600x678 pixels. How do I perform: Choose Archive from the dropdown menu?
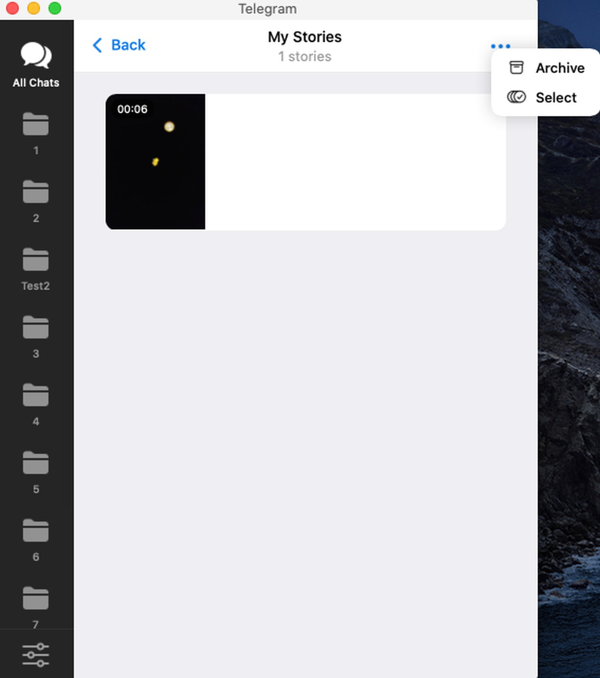pyautogui.click(x=559, y=68)
